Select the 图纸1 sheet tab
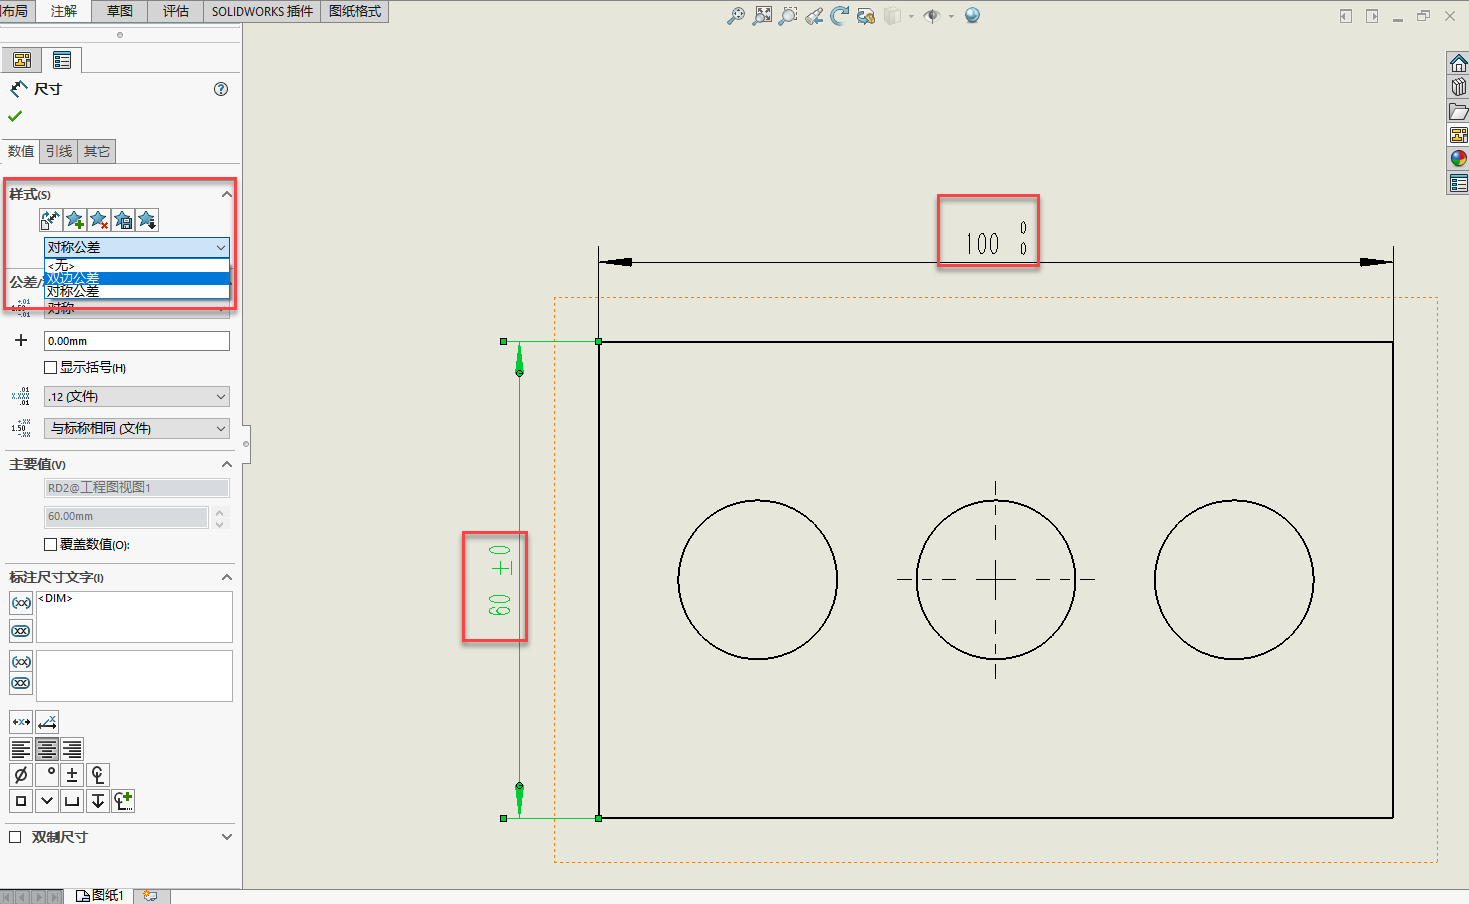 [99, 896]
